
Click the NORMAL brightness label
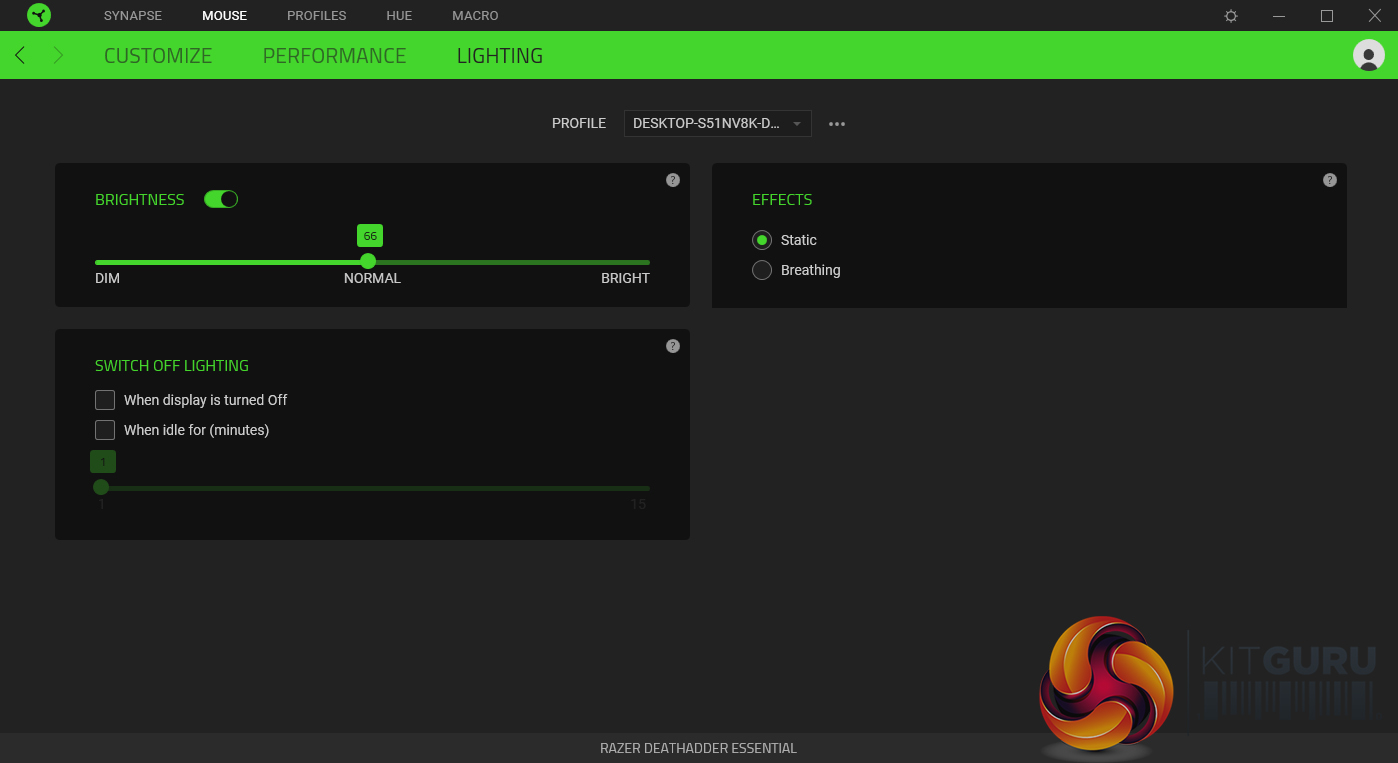(372, 278)
